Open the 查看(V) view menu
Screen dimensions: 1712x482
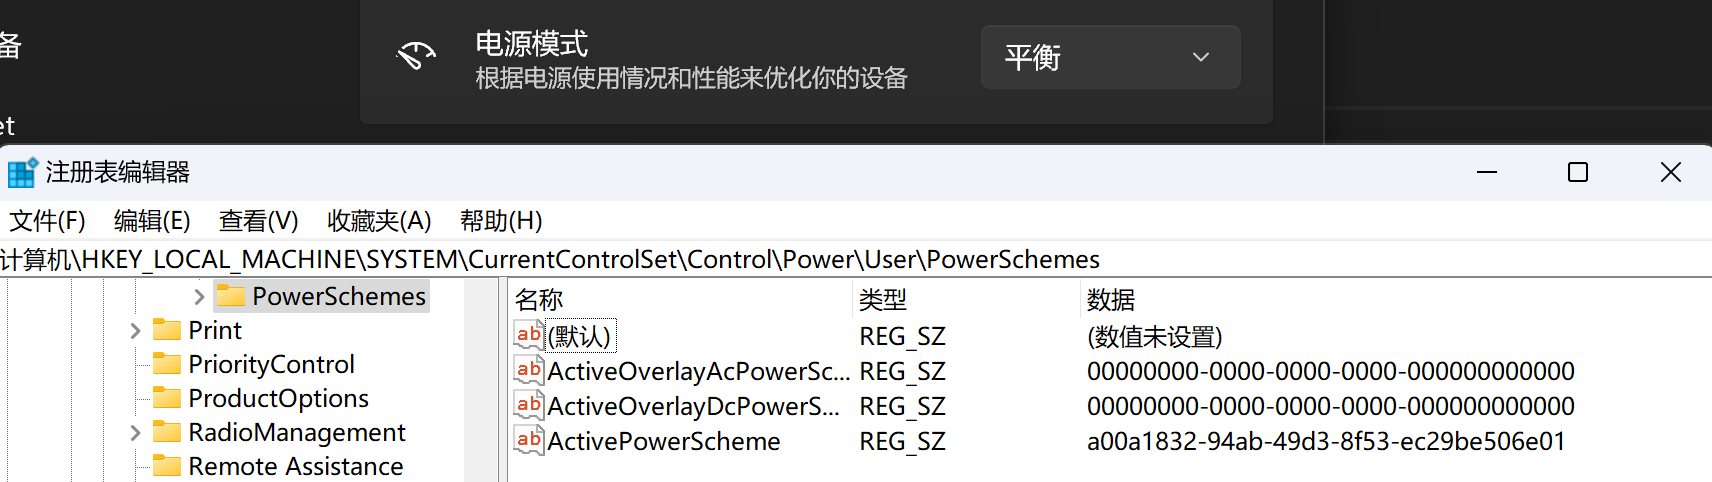(258, 221)
